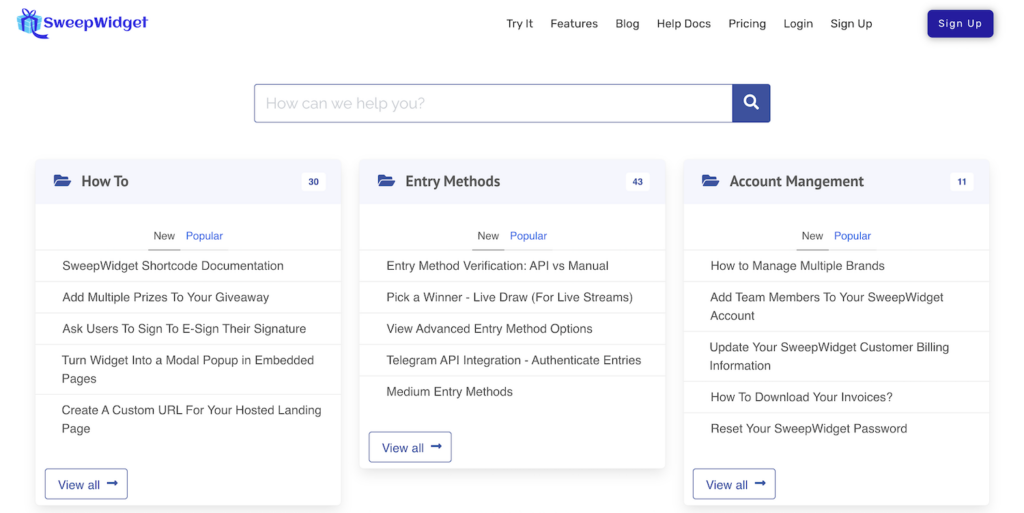Open the Account Mangement category heading
1024x513 pixels.
797,181
